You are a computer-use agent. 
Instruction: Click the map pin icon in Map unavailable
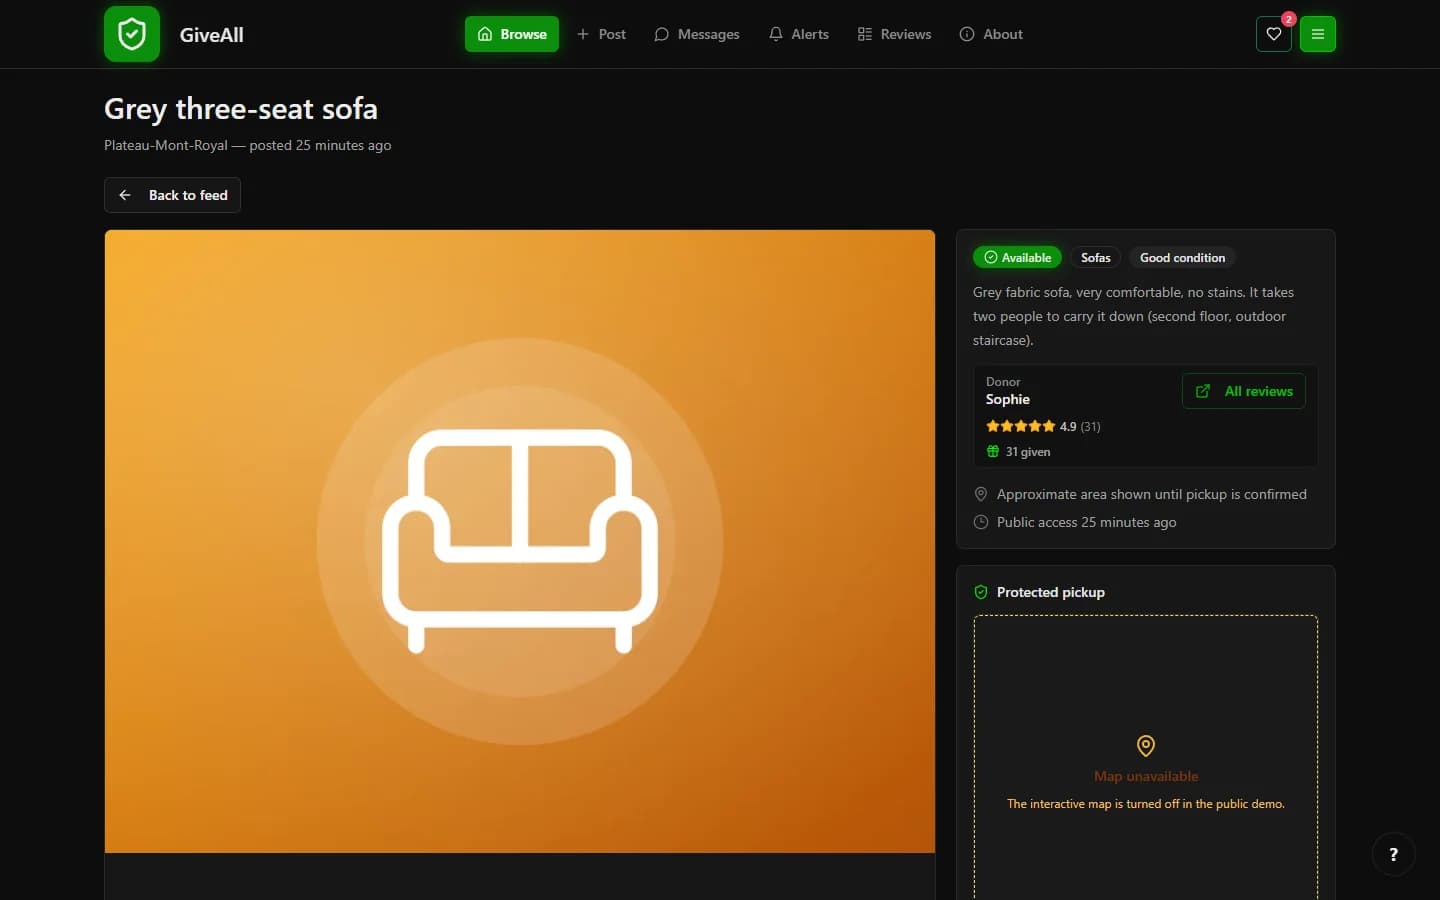pyautogui.click(x=1146, y=746)
